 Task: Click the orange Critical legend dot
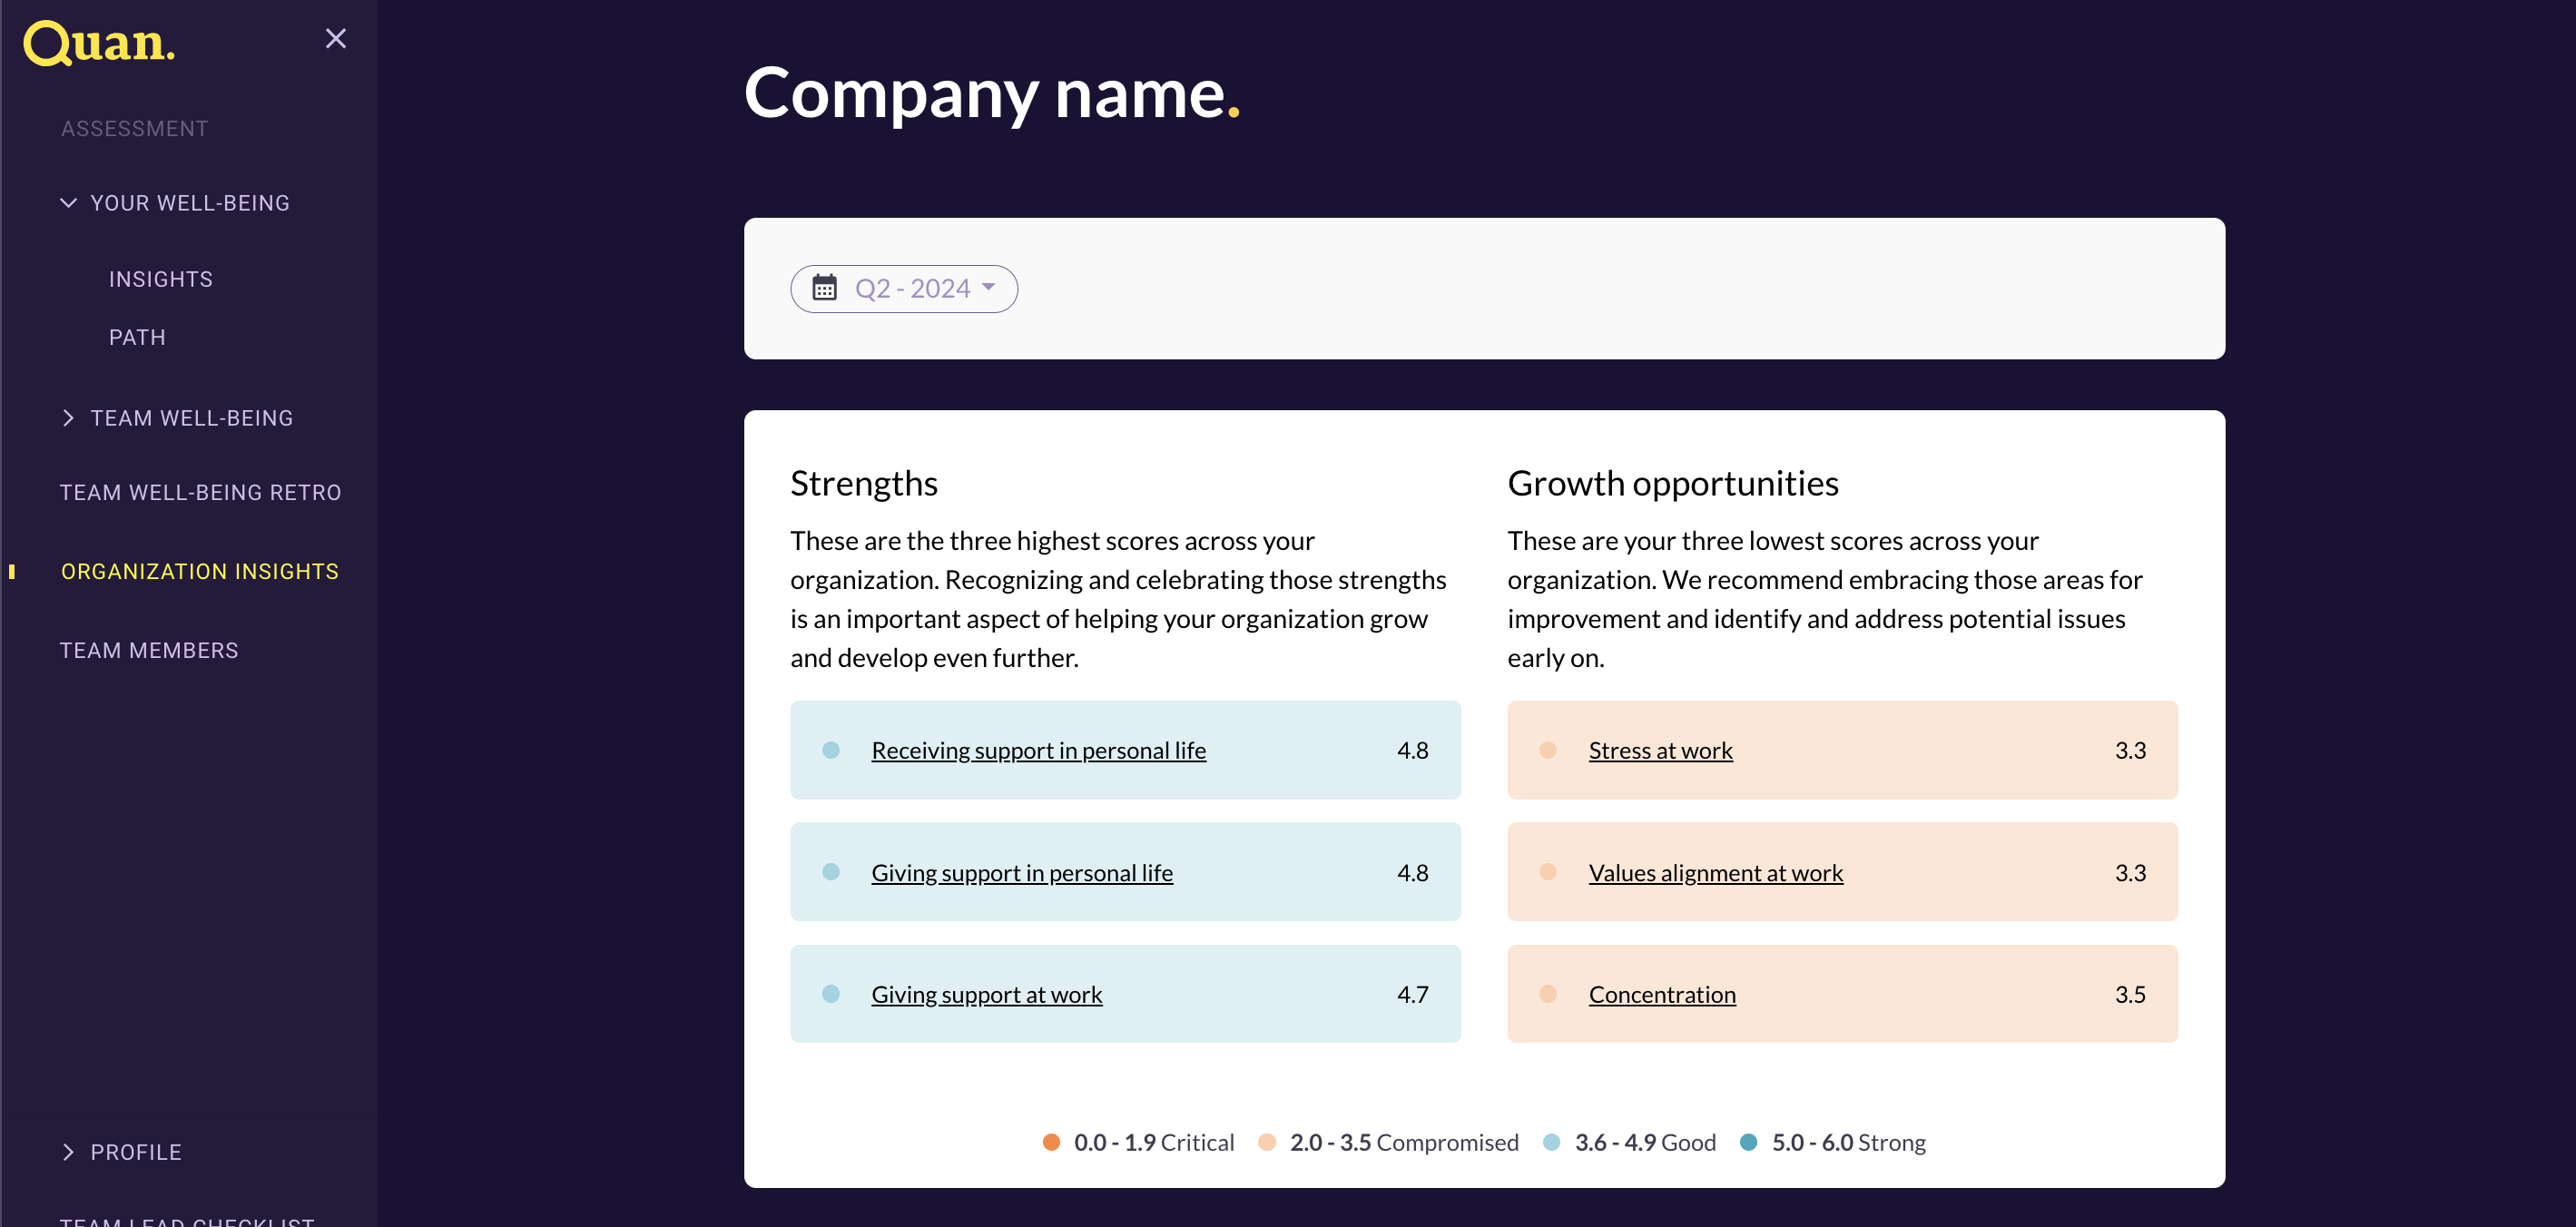[1051, 1142]
